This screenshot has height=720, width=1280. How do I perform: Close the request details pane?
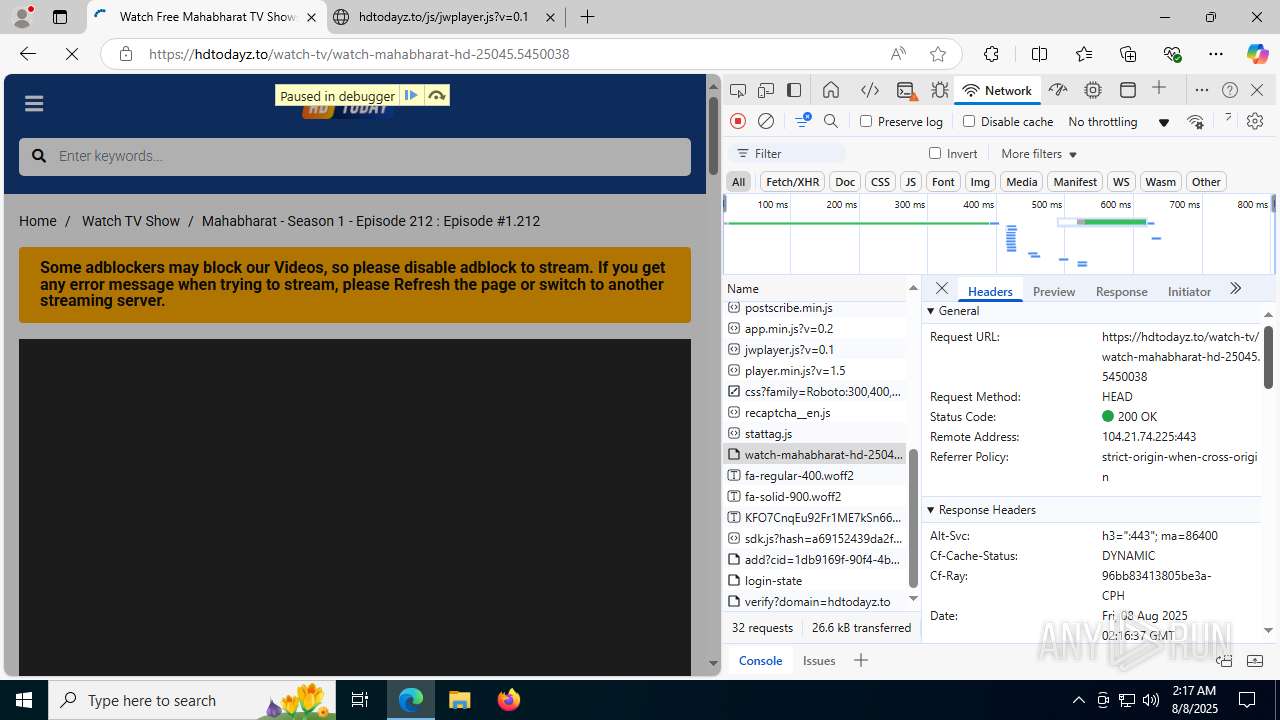pos(941,288)
